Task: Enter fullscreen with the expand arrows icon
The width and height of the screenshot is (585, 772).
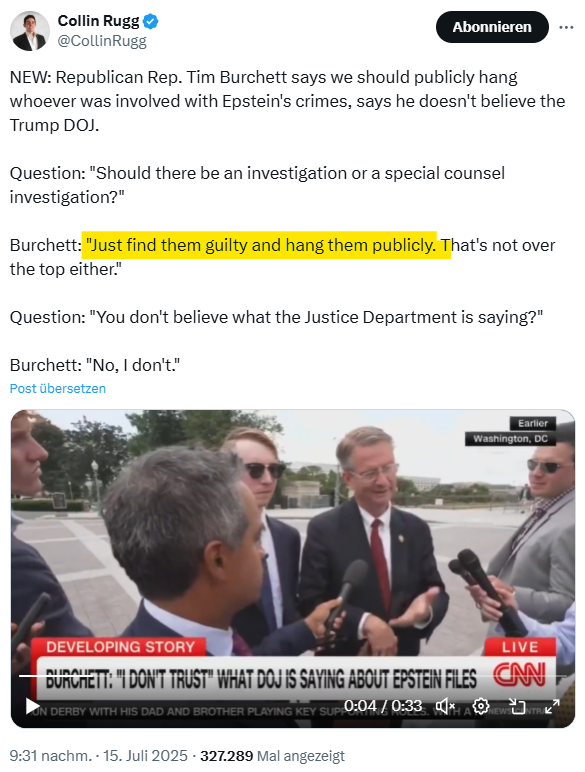Action: (552, 707)
